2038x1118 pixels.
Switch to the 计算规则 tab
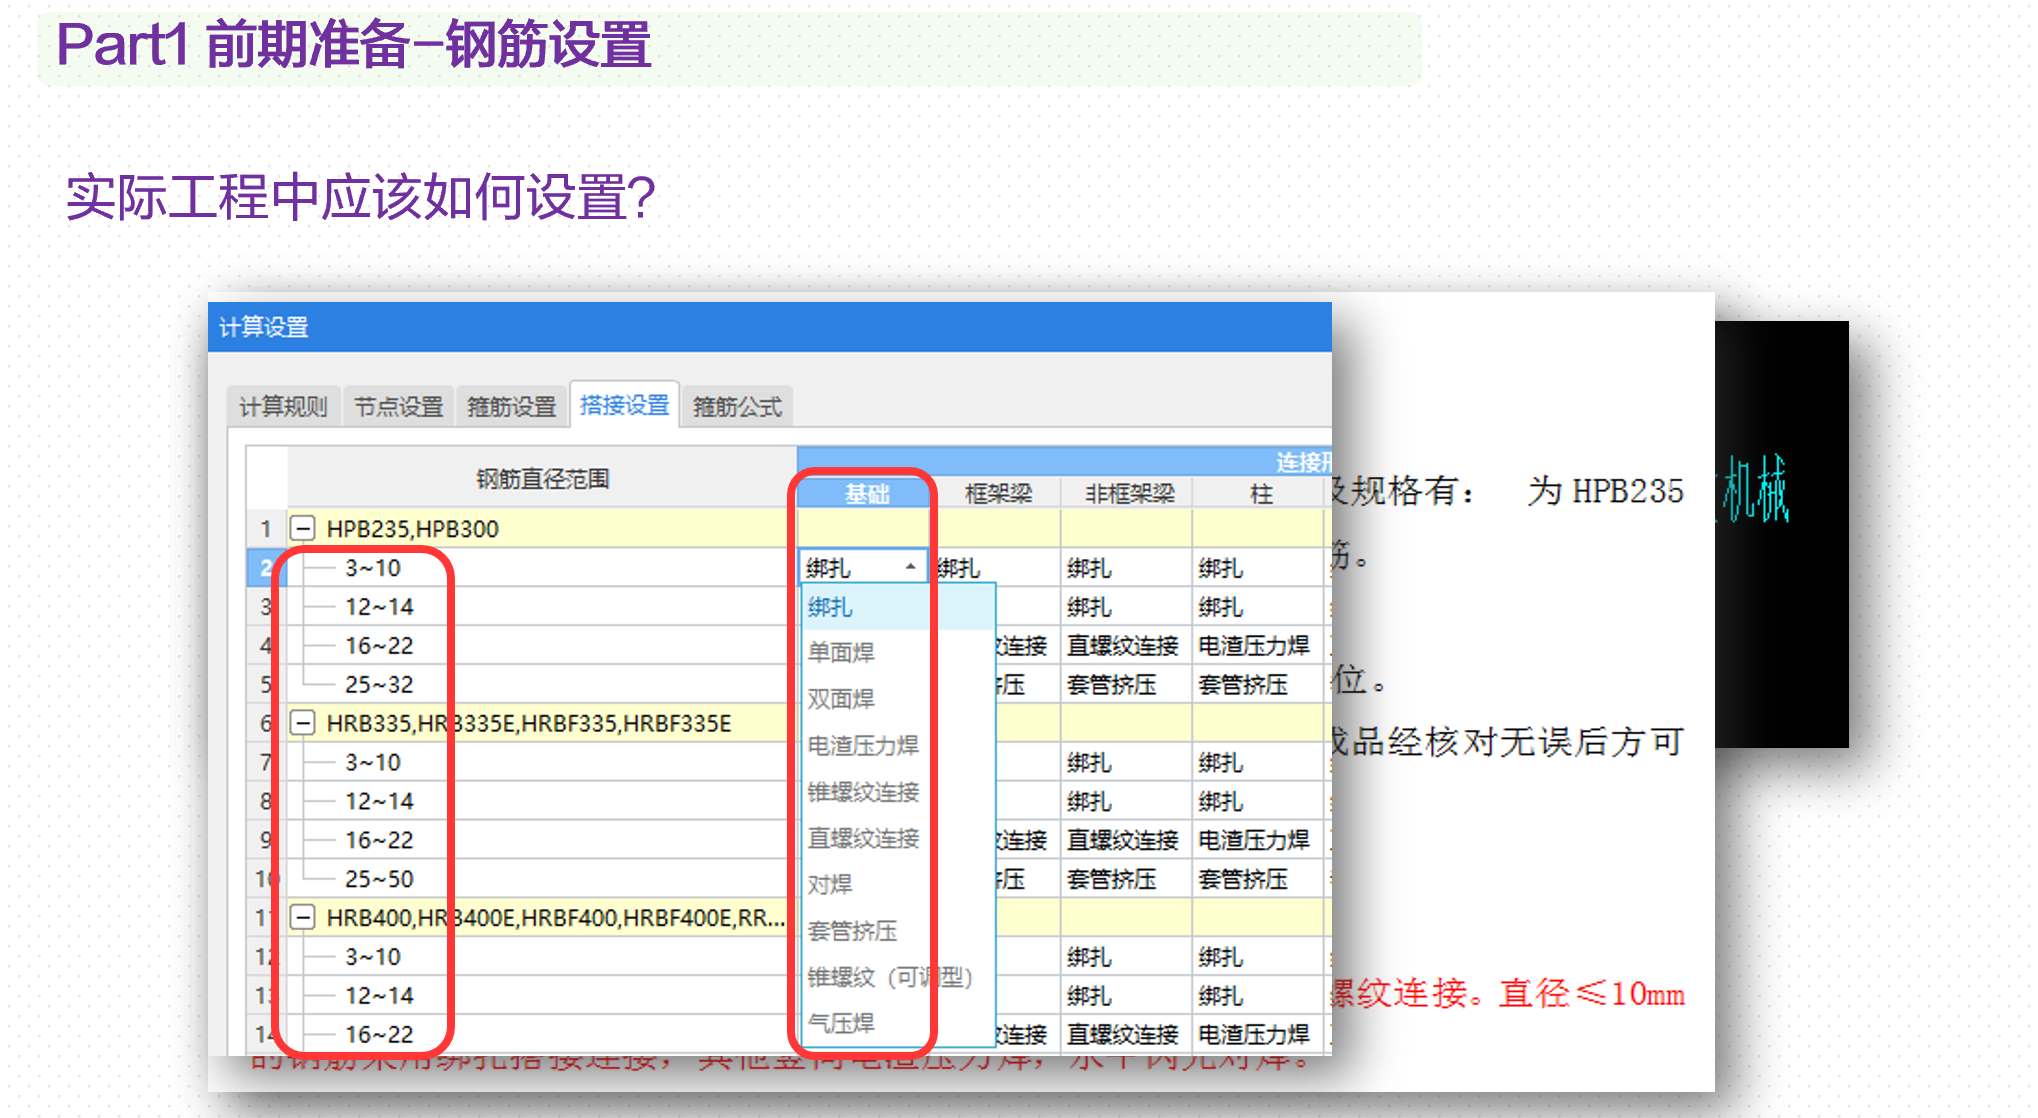click(x=283, y=407)
